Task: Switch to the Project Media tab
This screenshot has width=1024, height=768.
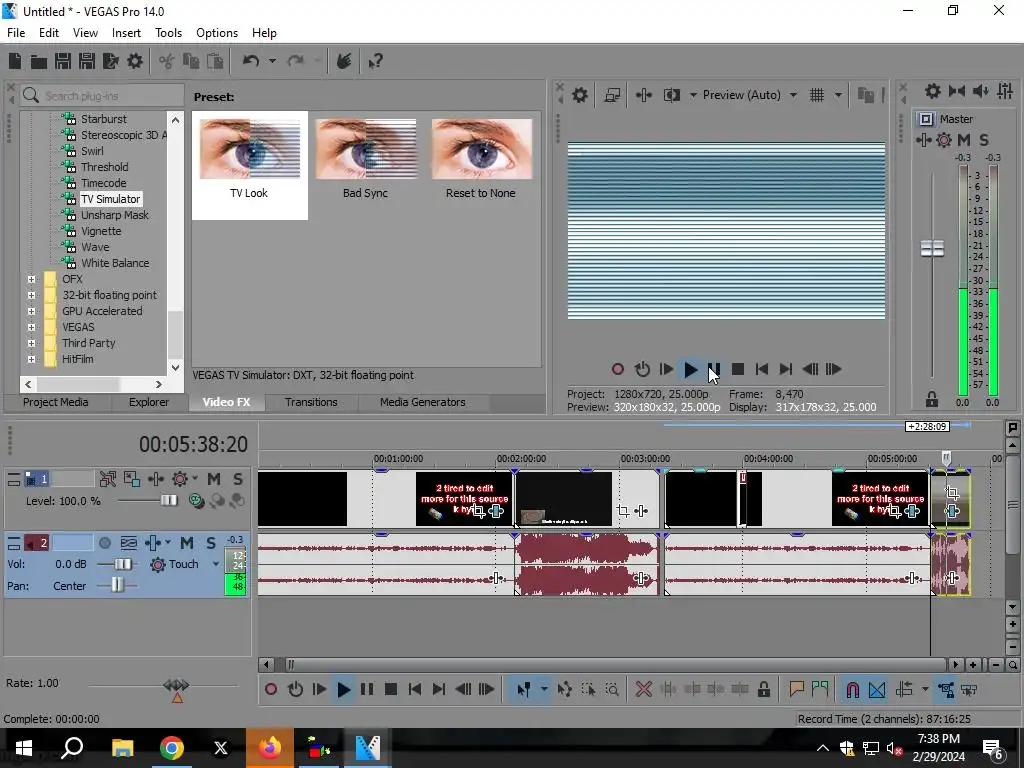Action: [56, 402]
